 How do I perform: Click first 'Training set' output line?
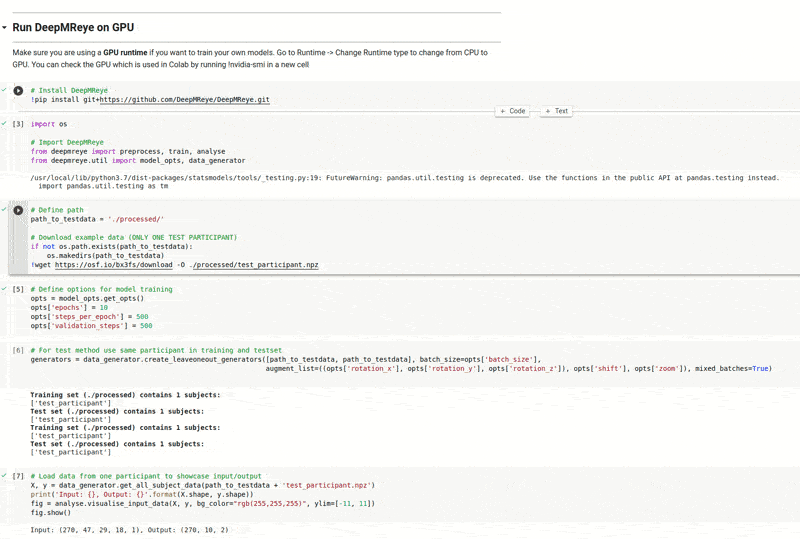pyautogui.click(x=125, y=395)
